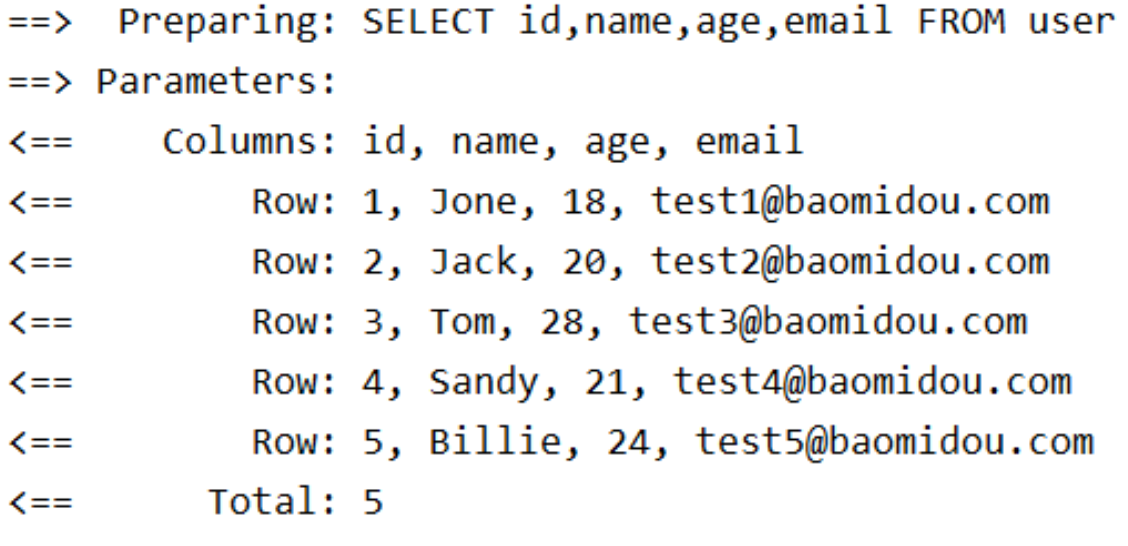1128x546 pixels.
Task: Click the arrow before Preparing
Action: point(40,23)
